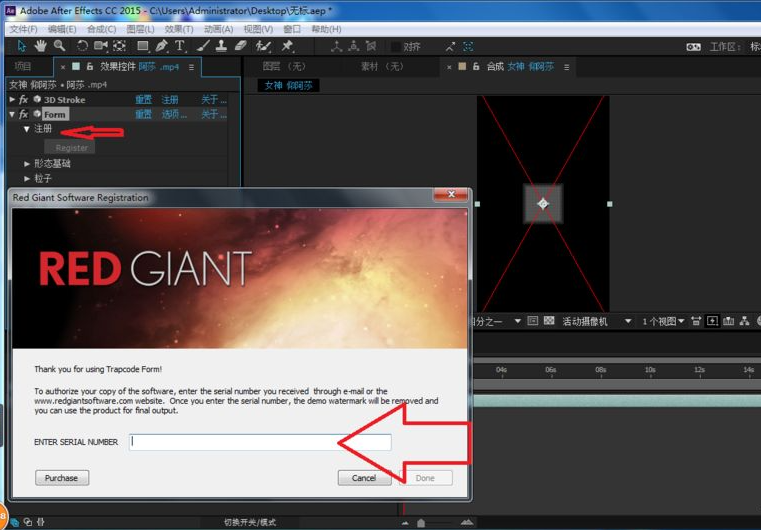Open the 活动摄像机 camera view dropdown
Viewport: 761px width, 530px height.
pos(597,321)
